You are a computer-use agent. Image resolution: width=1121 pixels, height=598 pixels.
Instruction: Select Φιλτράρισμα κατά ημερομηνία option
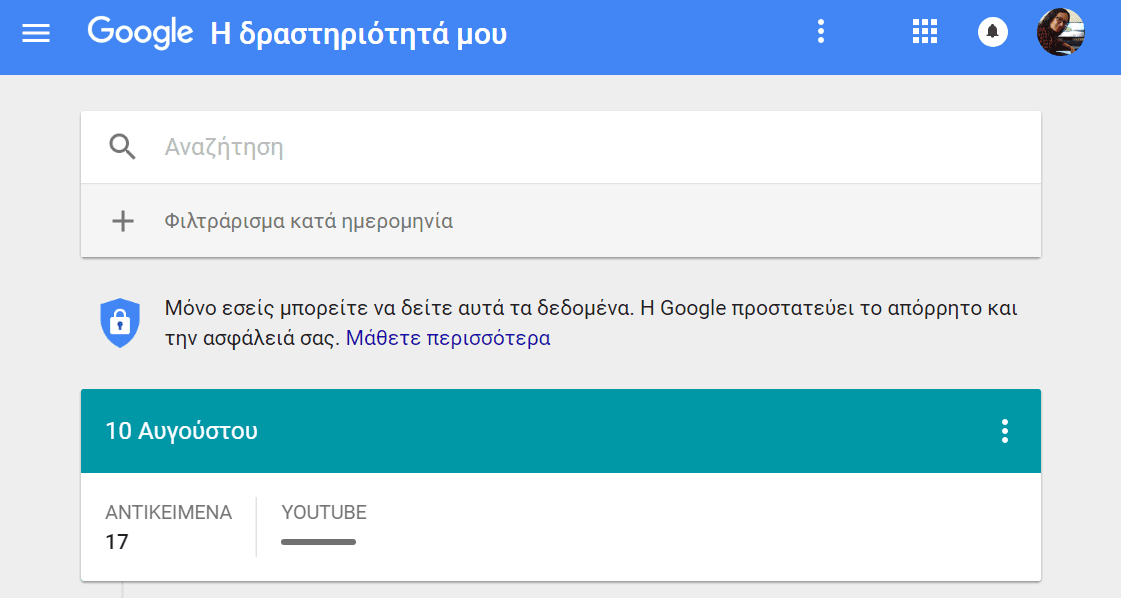[x=309, y=221]
